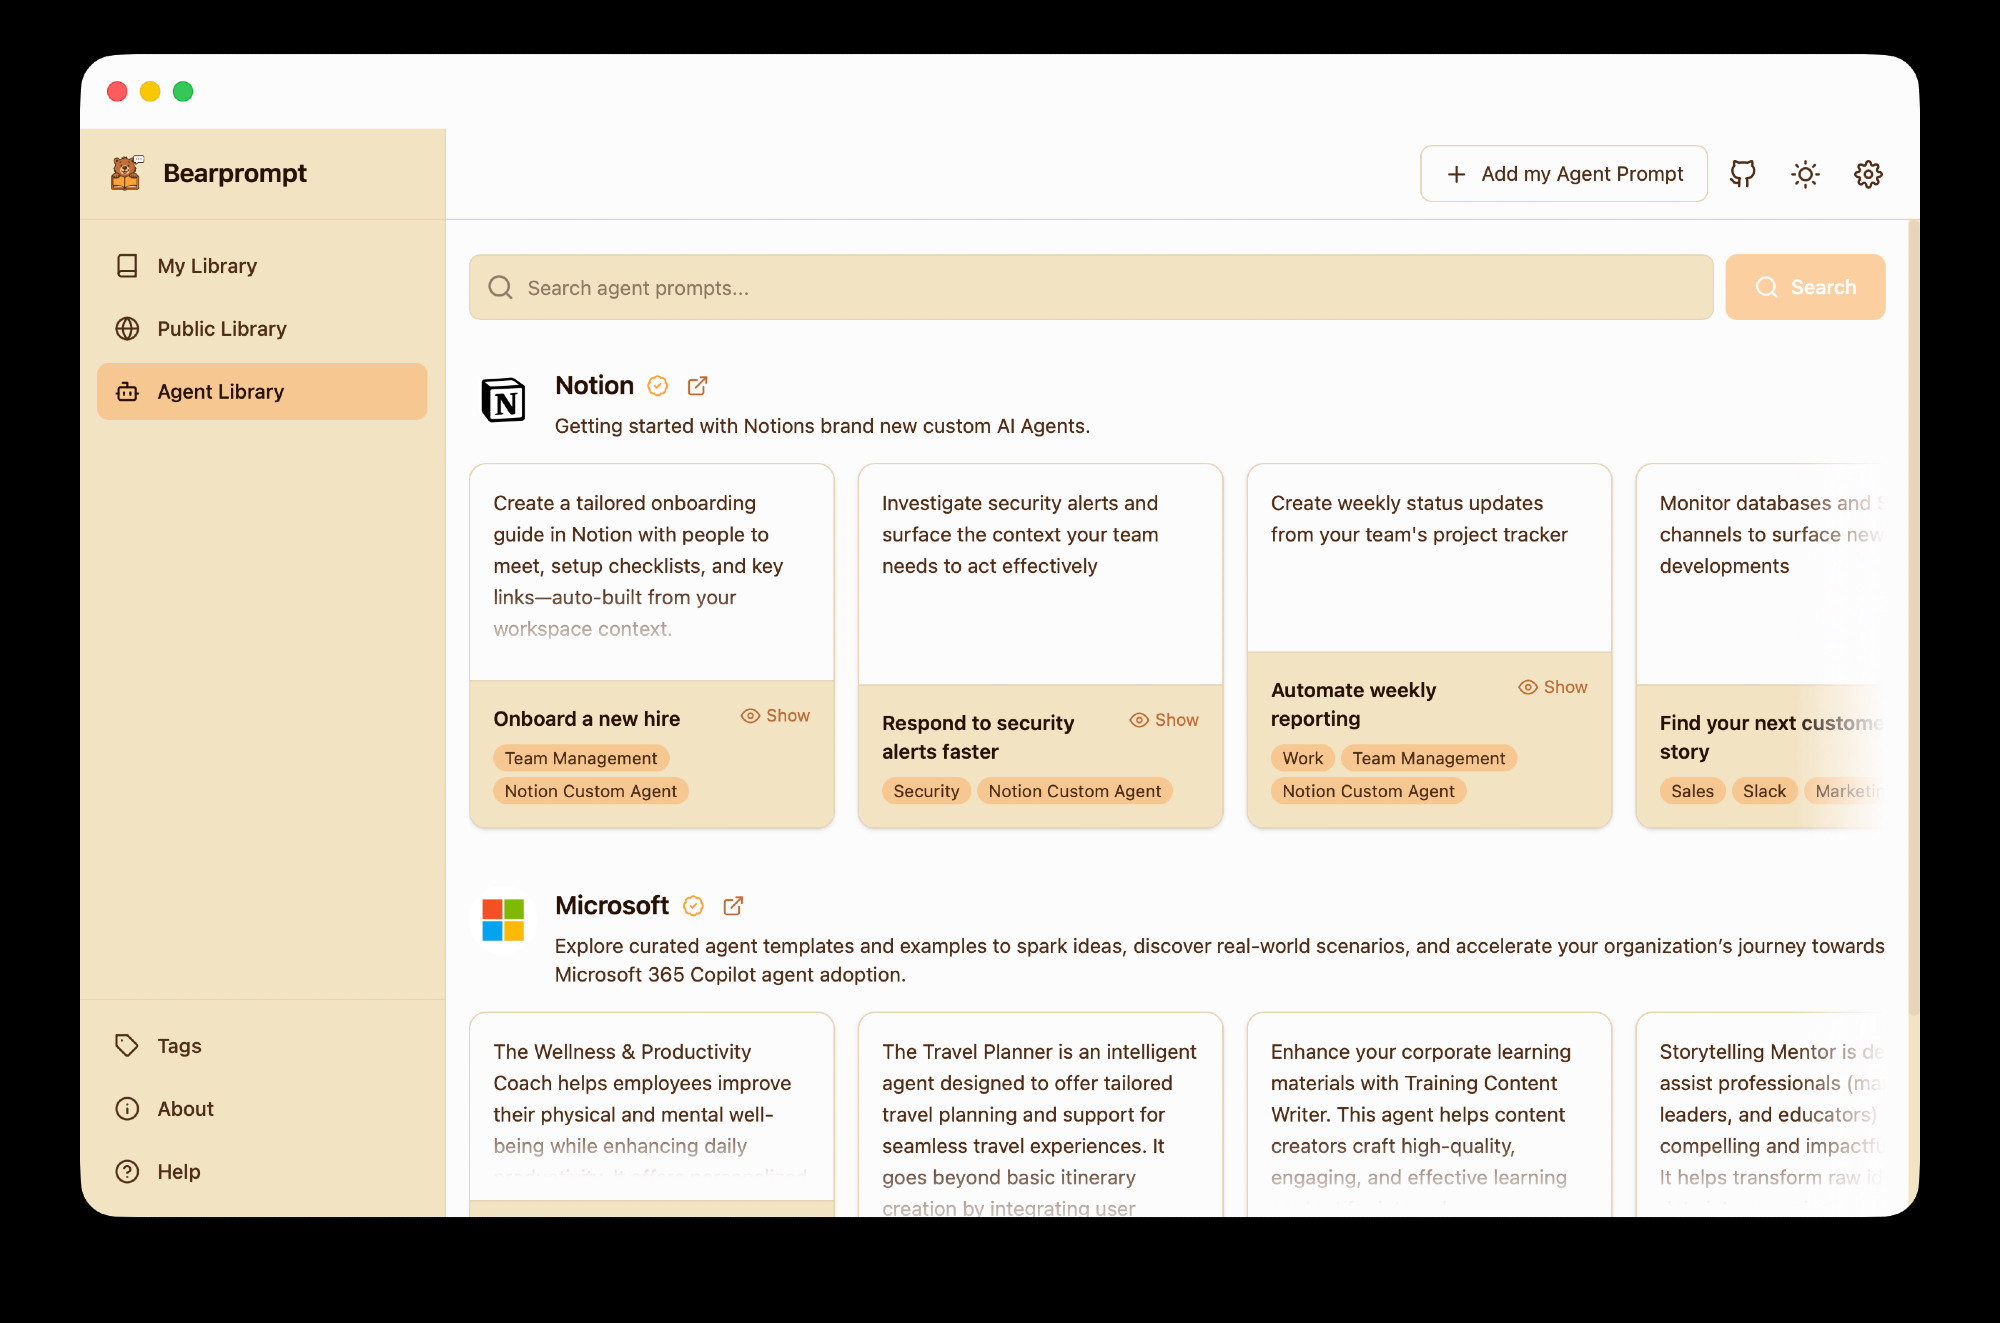Click the Slack tag on customer story card
Image resolution: width=2000 pixels, height=1323 pixels.
click(1764, 791)
